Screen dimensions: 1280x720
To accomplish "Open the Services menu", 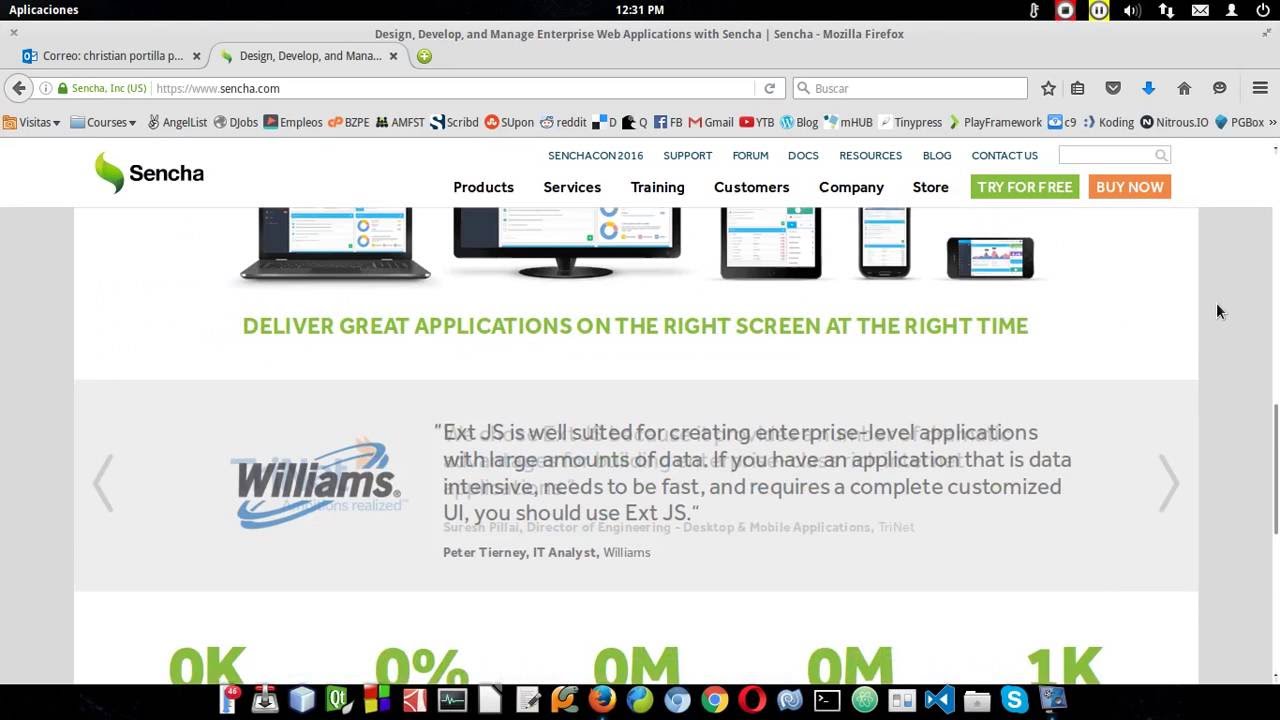I will (572, 187).
